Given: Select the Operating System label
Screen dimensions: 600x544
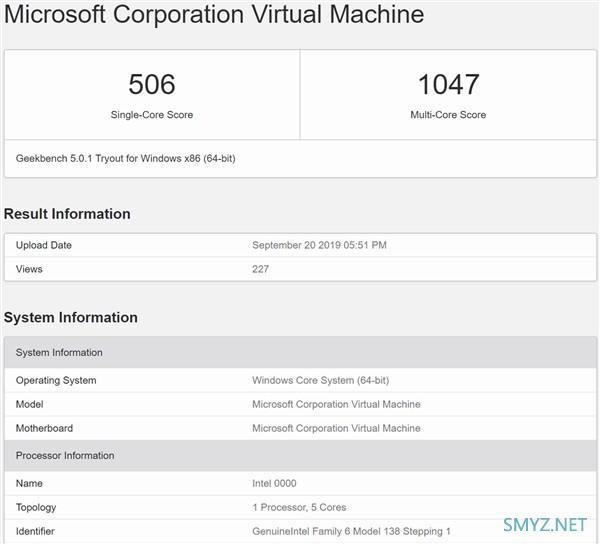Looking at the screenshot, I should point(56,380).
